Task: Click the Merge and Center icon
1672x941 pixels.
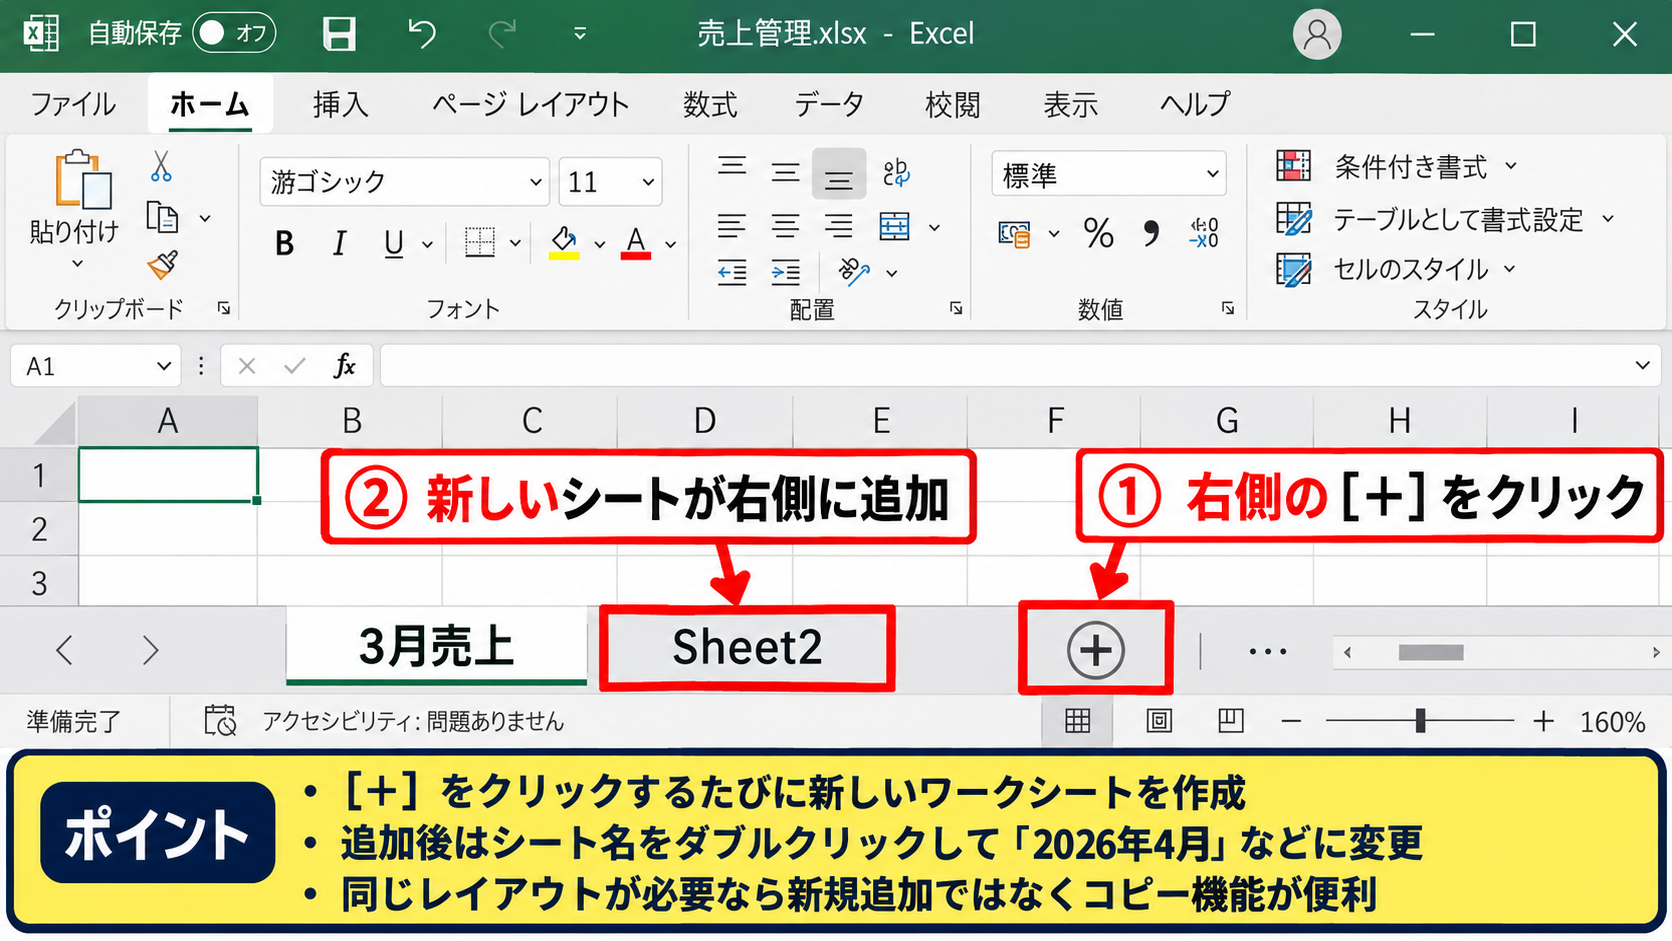Action: [x=895, y=227]
